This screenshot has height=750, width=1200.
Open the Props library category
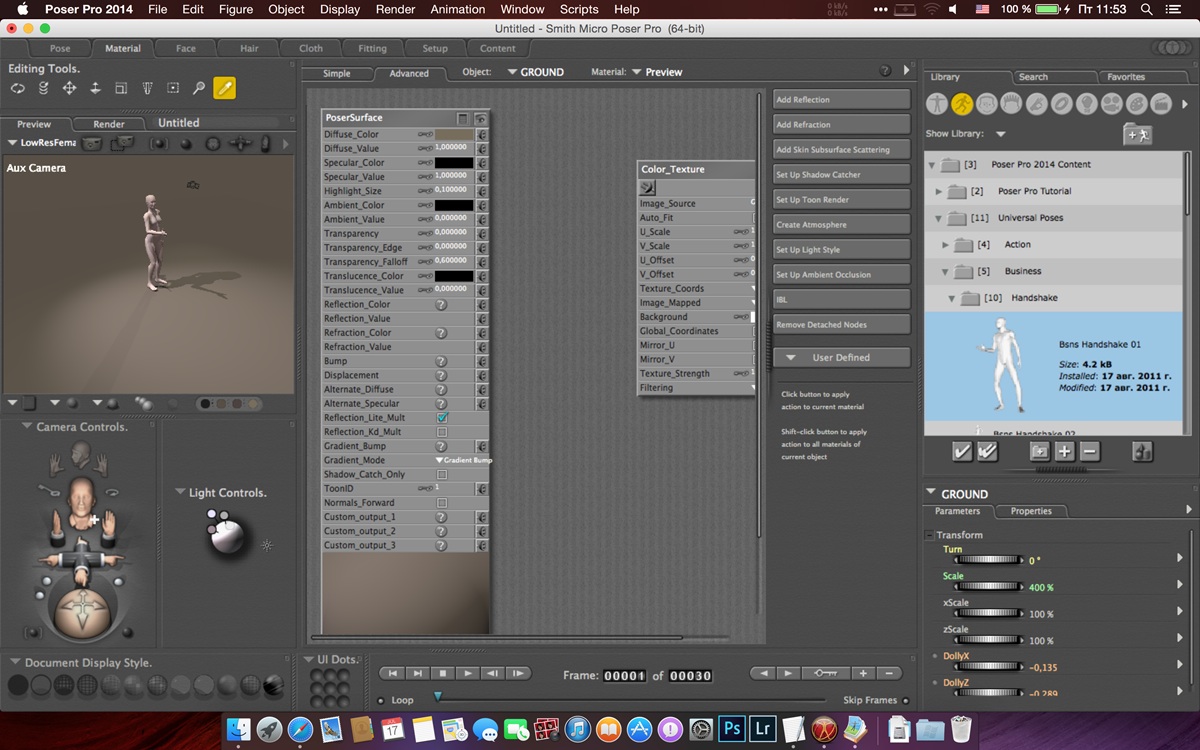pyautogui.click(x=1062, y=103)
